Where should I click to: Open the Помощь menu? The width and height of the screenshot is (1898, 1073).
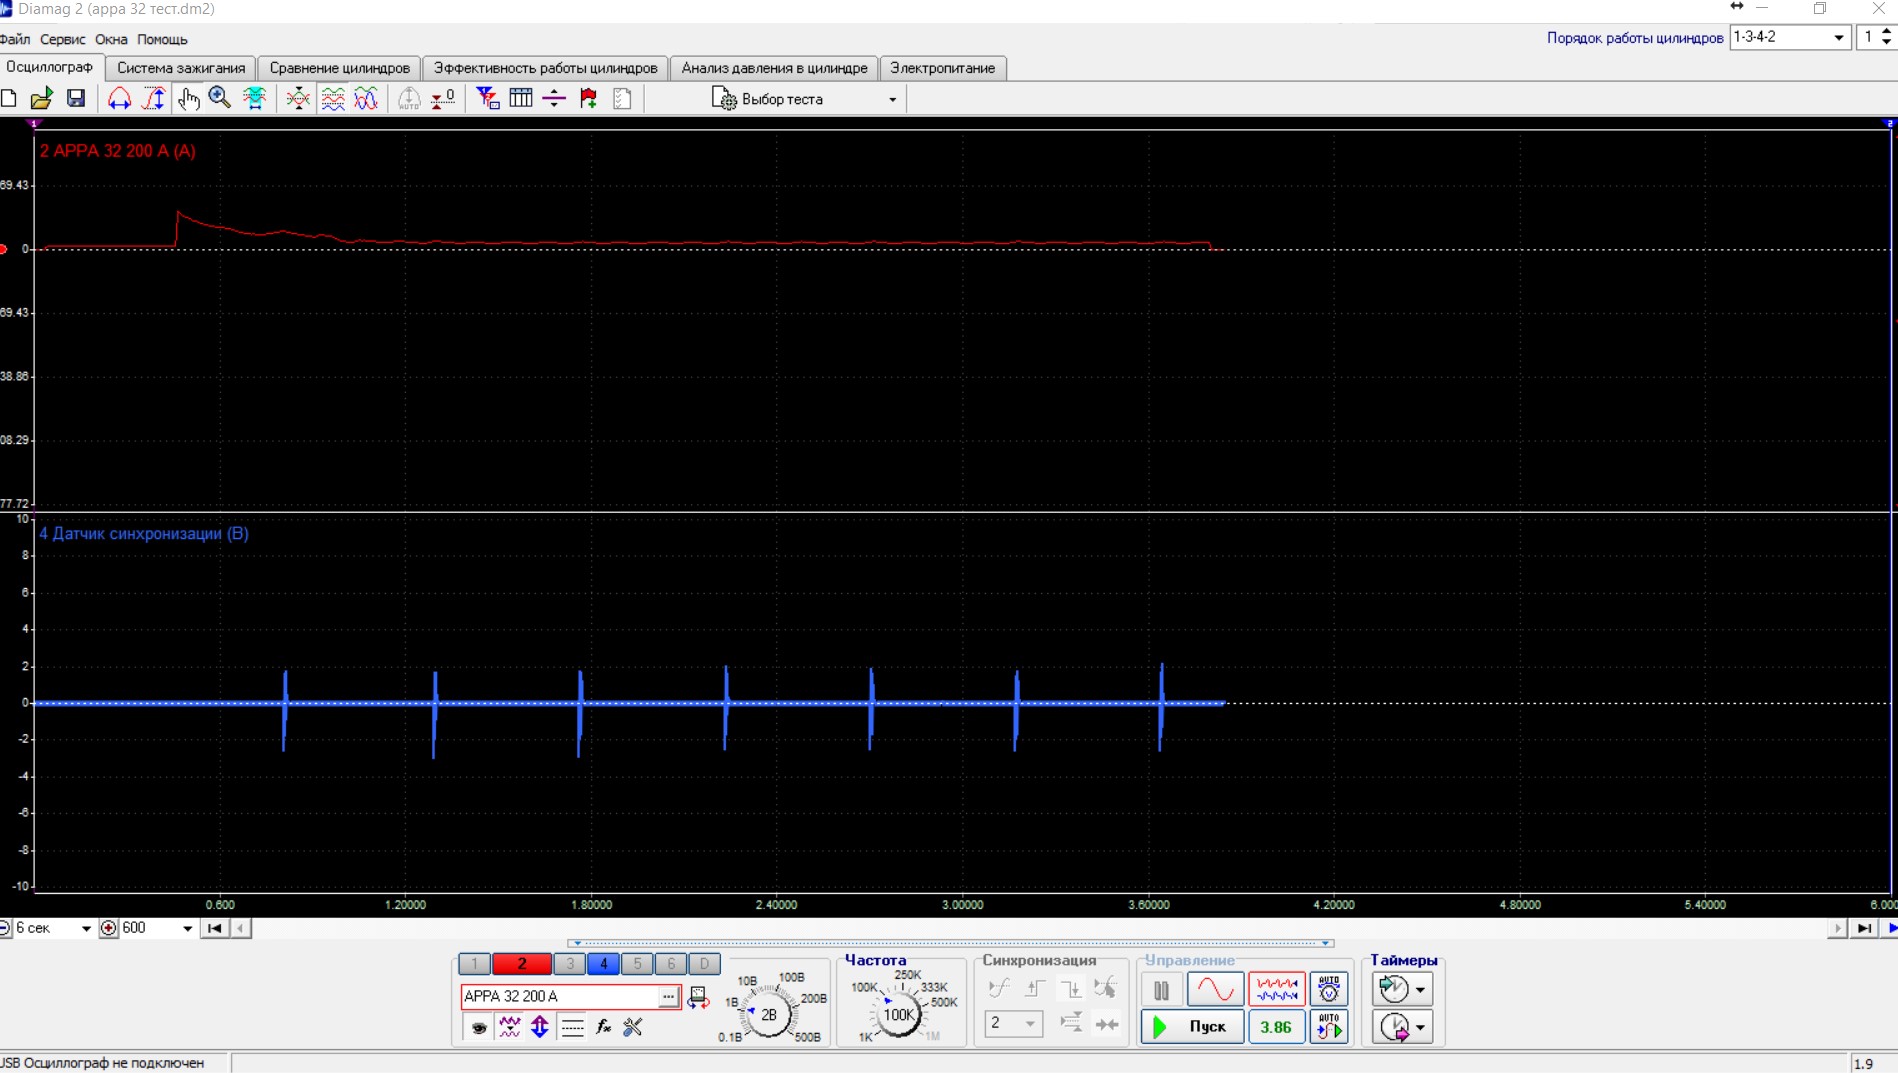(x=162, y=39)
